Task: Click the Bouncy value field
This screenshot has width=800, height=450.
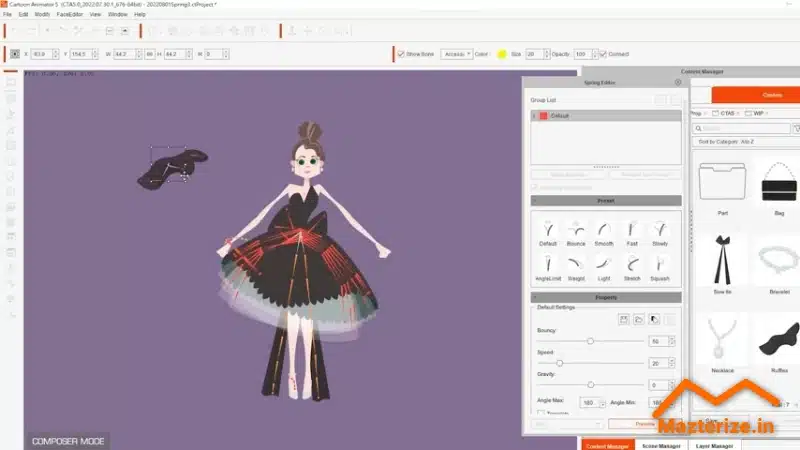Action: coord(659,341)
